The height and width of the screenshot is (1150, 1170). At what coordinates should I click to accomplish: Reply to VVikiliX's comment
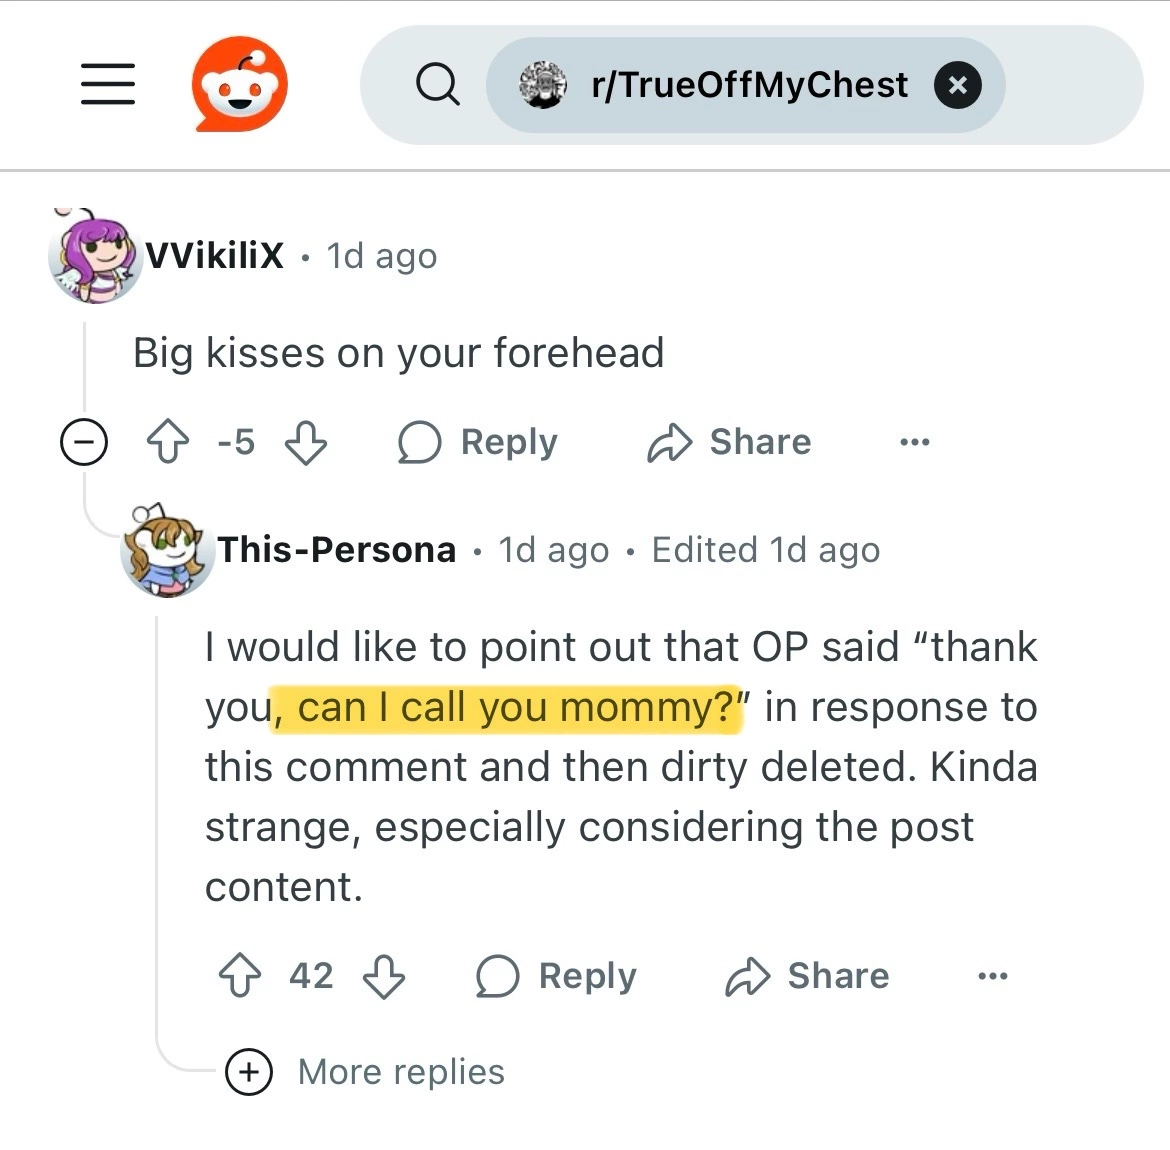[478, 442]
